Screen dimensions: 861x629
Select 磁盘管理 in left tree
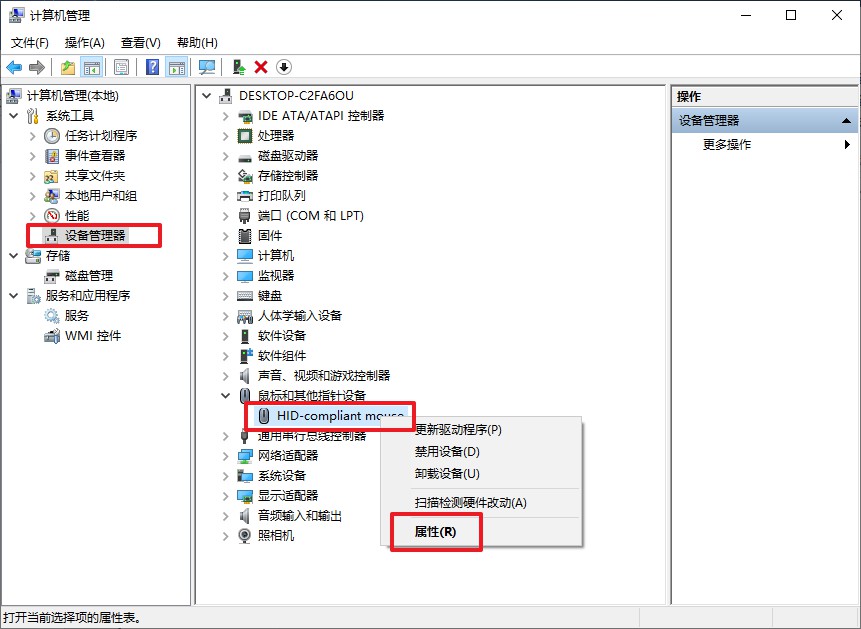[89, 276]
